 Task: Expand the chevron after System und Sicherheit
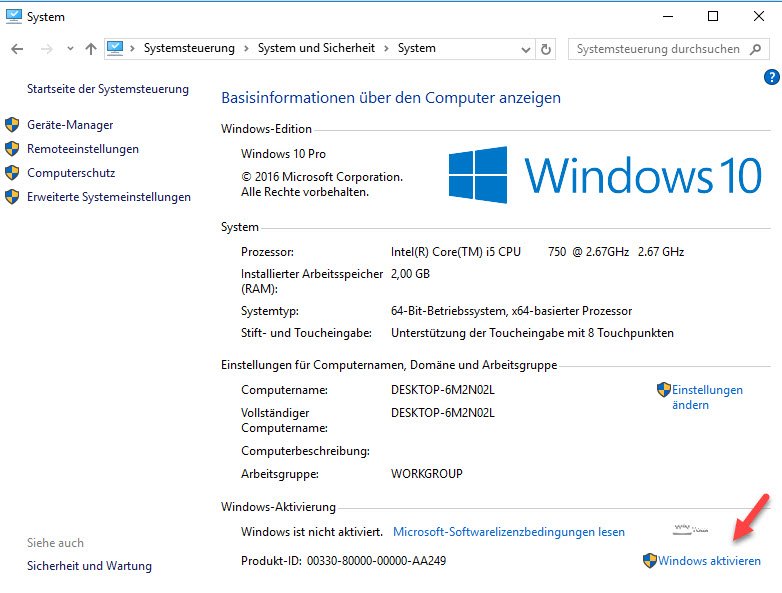pos(387,48)
